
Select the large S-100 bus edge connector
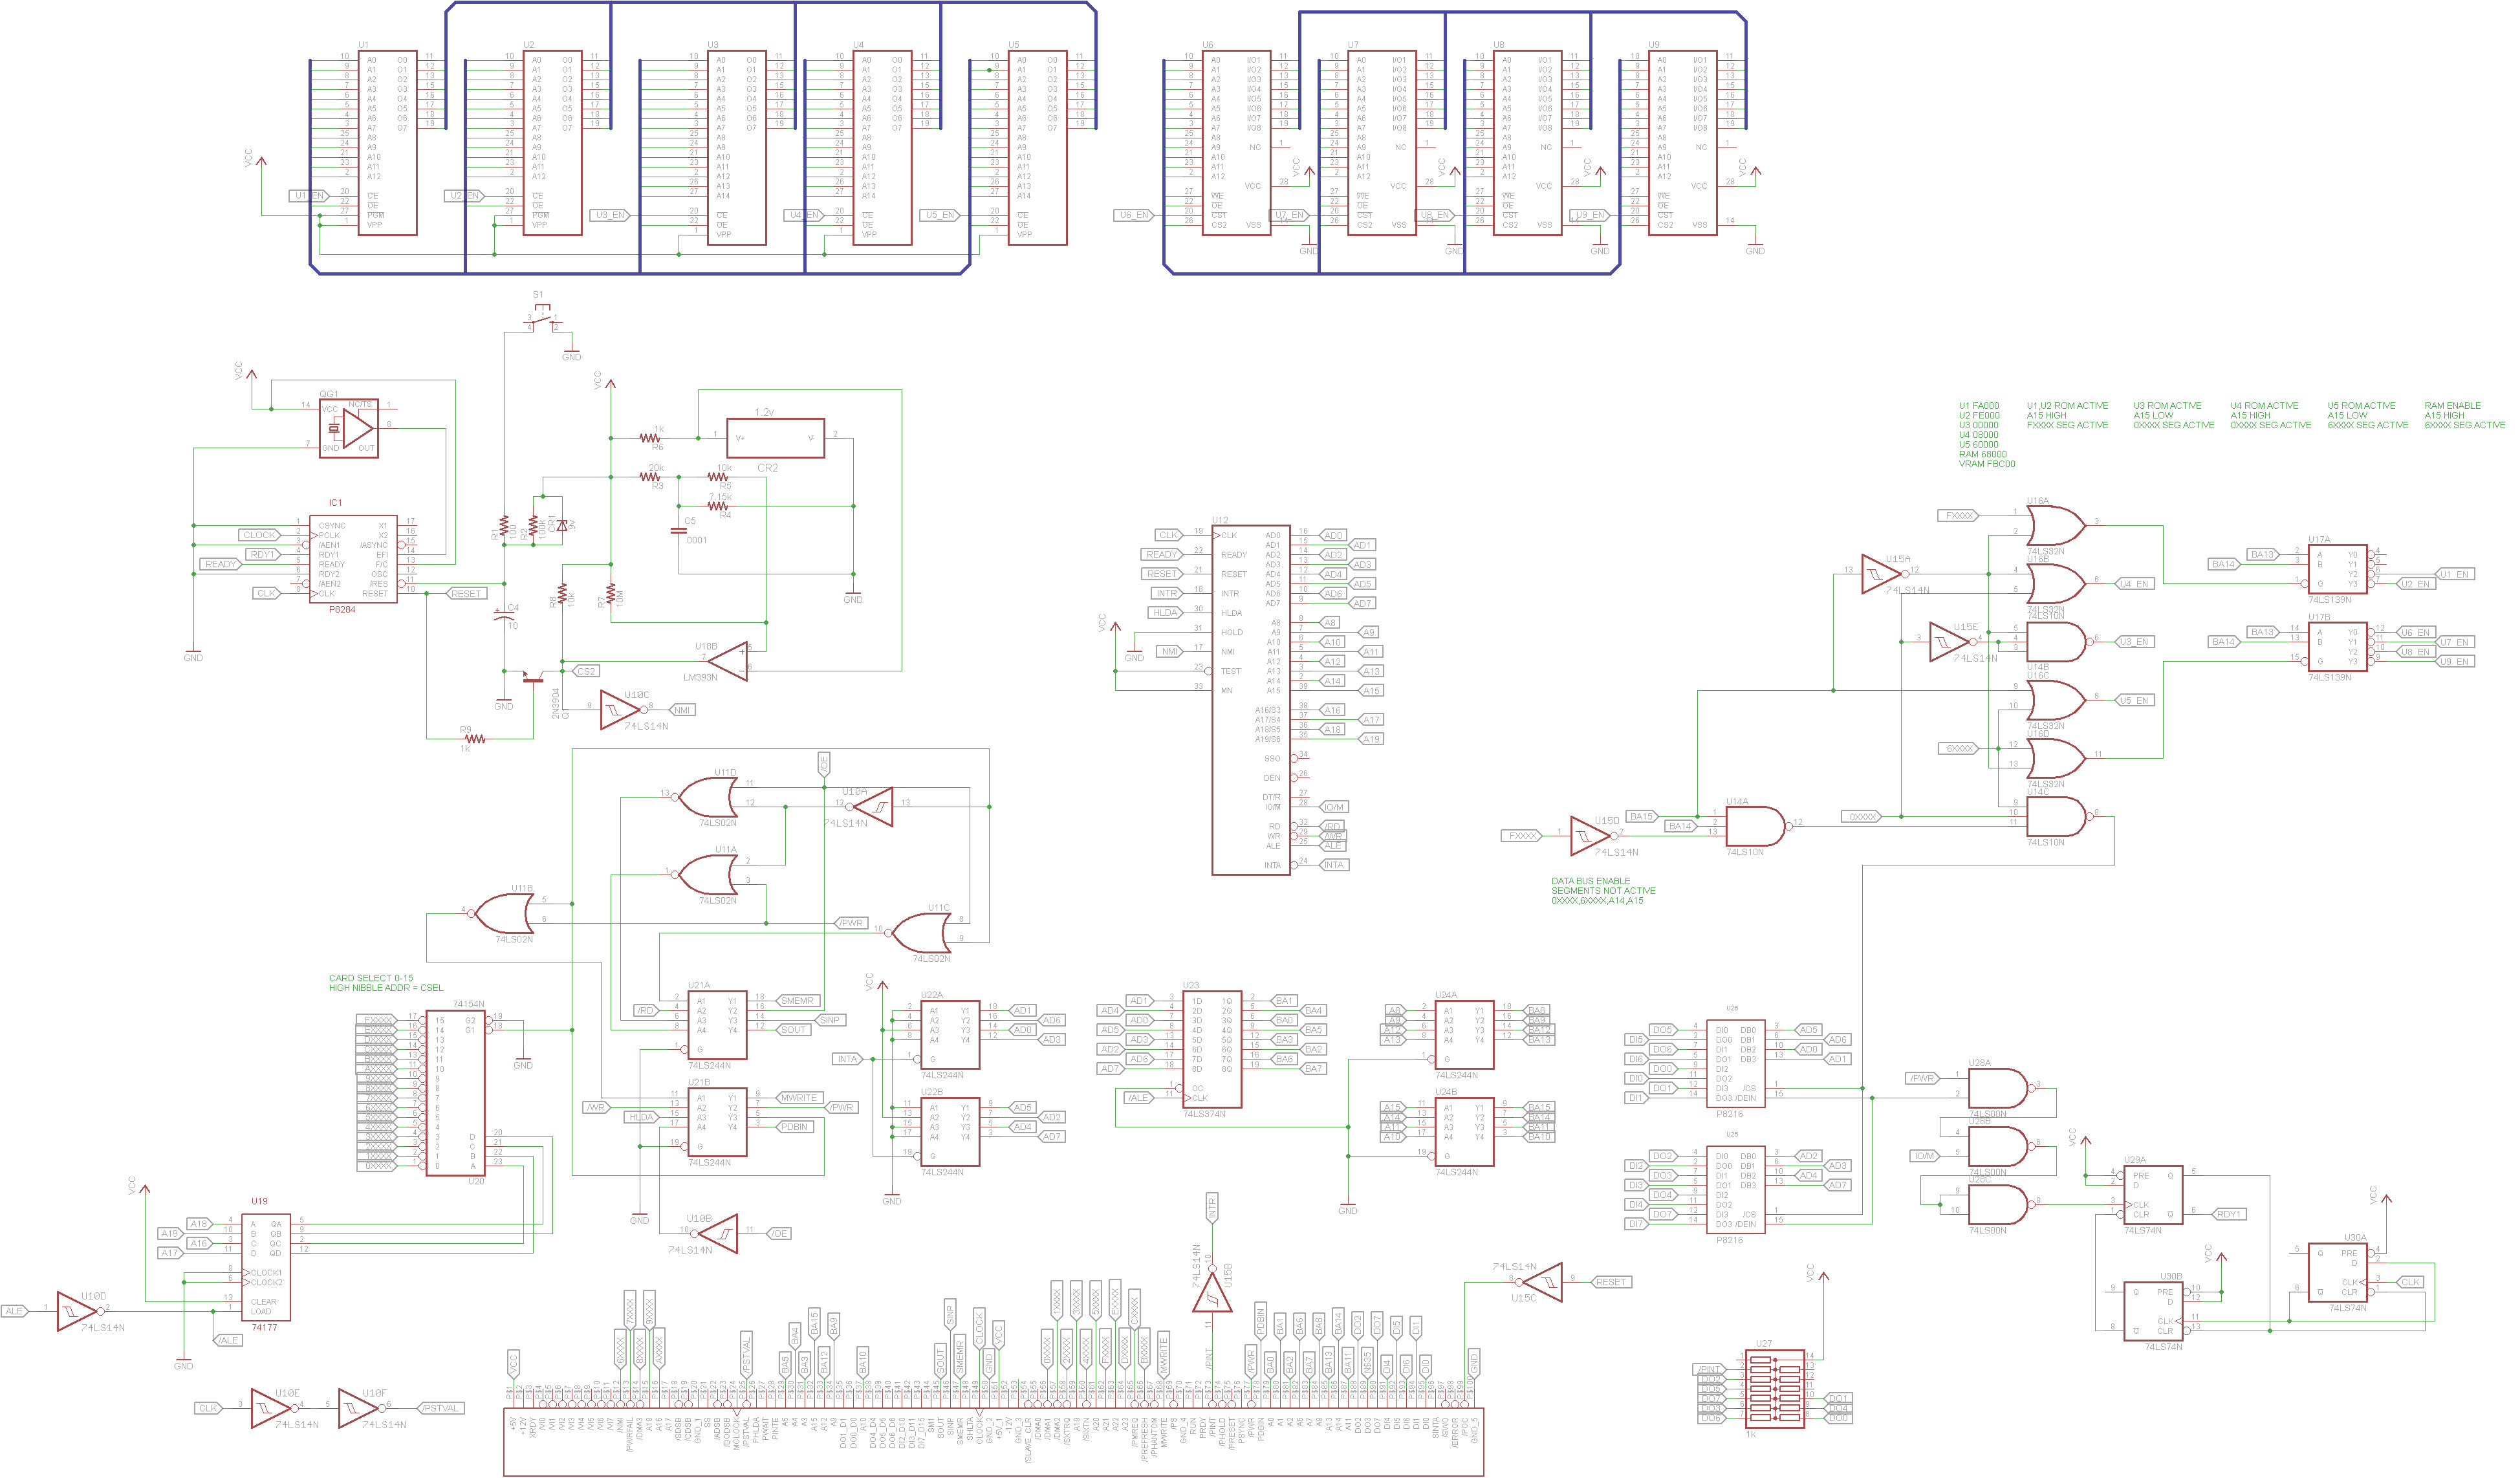(993, 1442)
